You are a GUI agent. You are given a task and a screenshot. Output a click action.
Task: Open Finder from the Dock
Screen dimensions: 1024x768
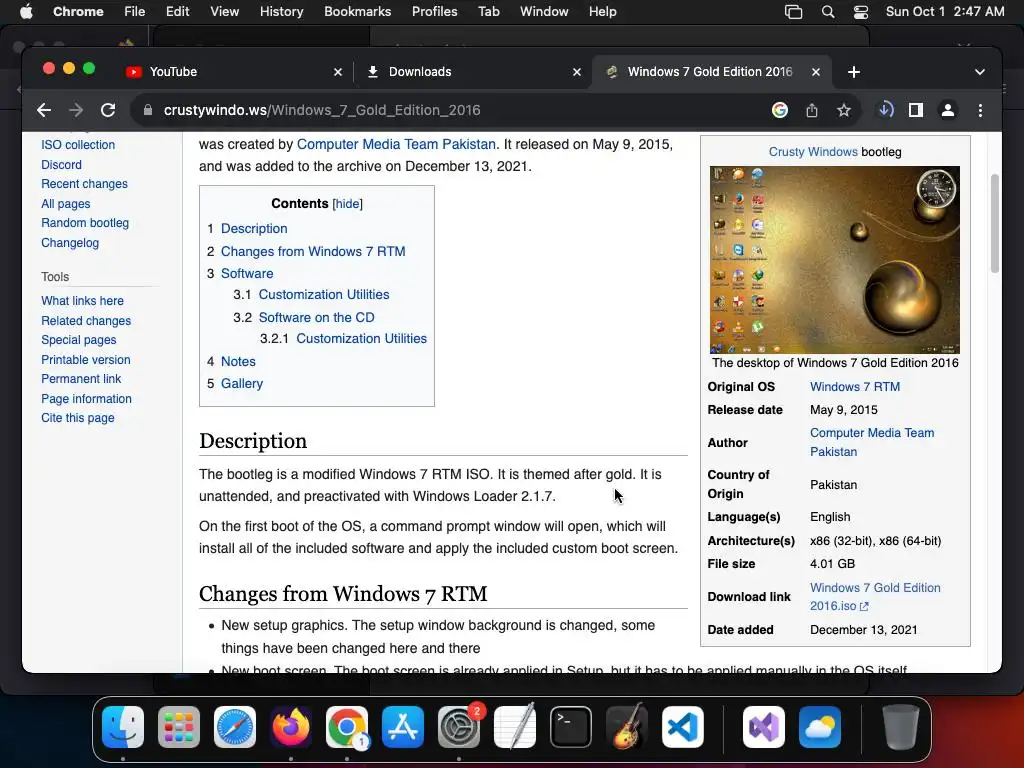click(123, 727)
